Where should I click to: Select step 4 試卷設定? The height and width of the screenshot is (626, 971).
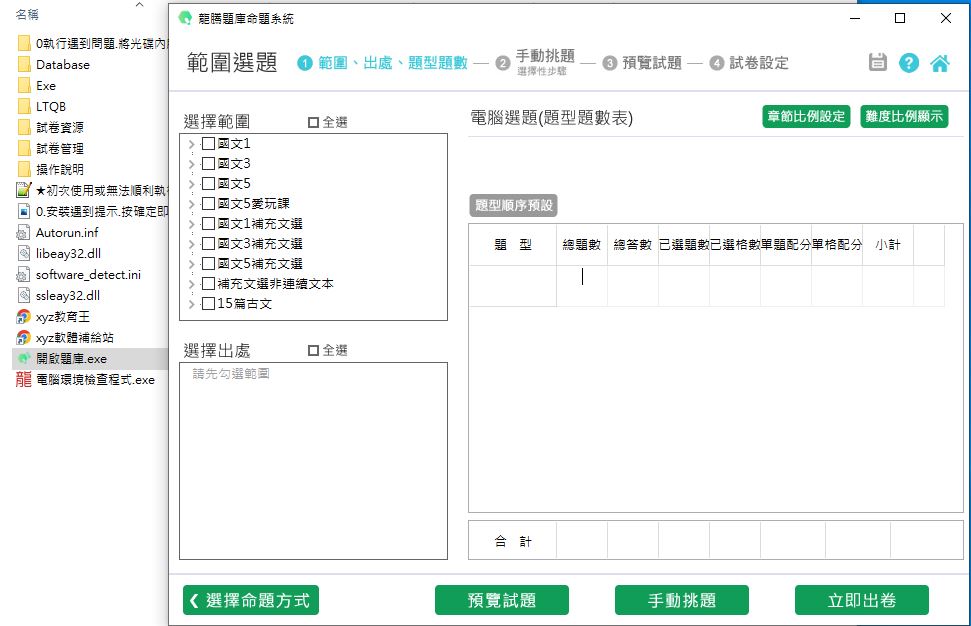click(716, 63)
